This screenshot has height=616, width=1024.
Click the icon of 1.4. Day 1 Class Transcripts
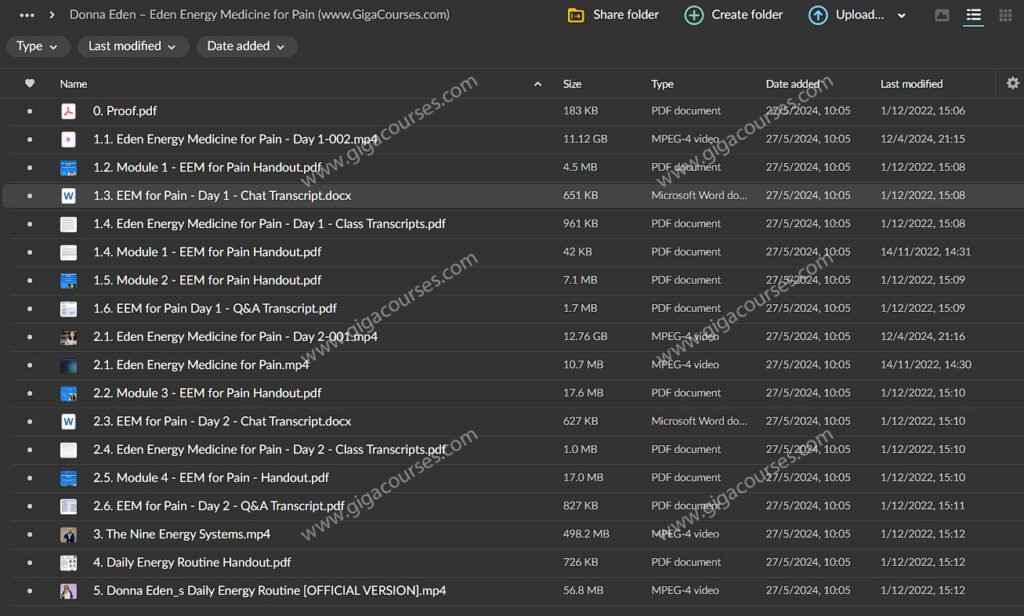68,224
